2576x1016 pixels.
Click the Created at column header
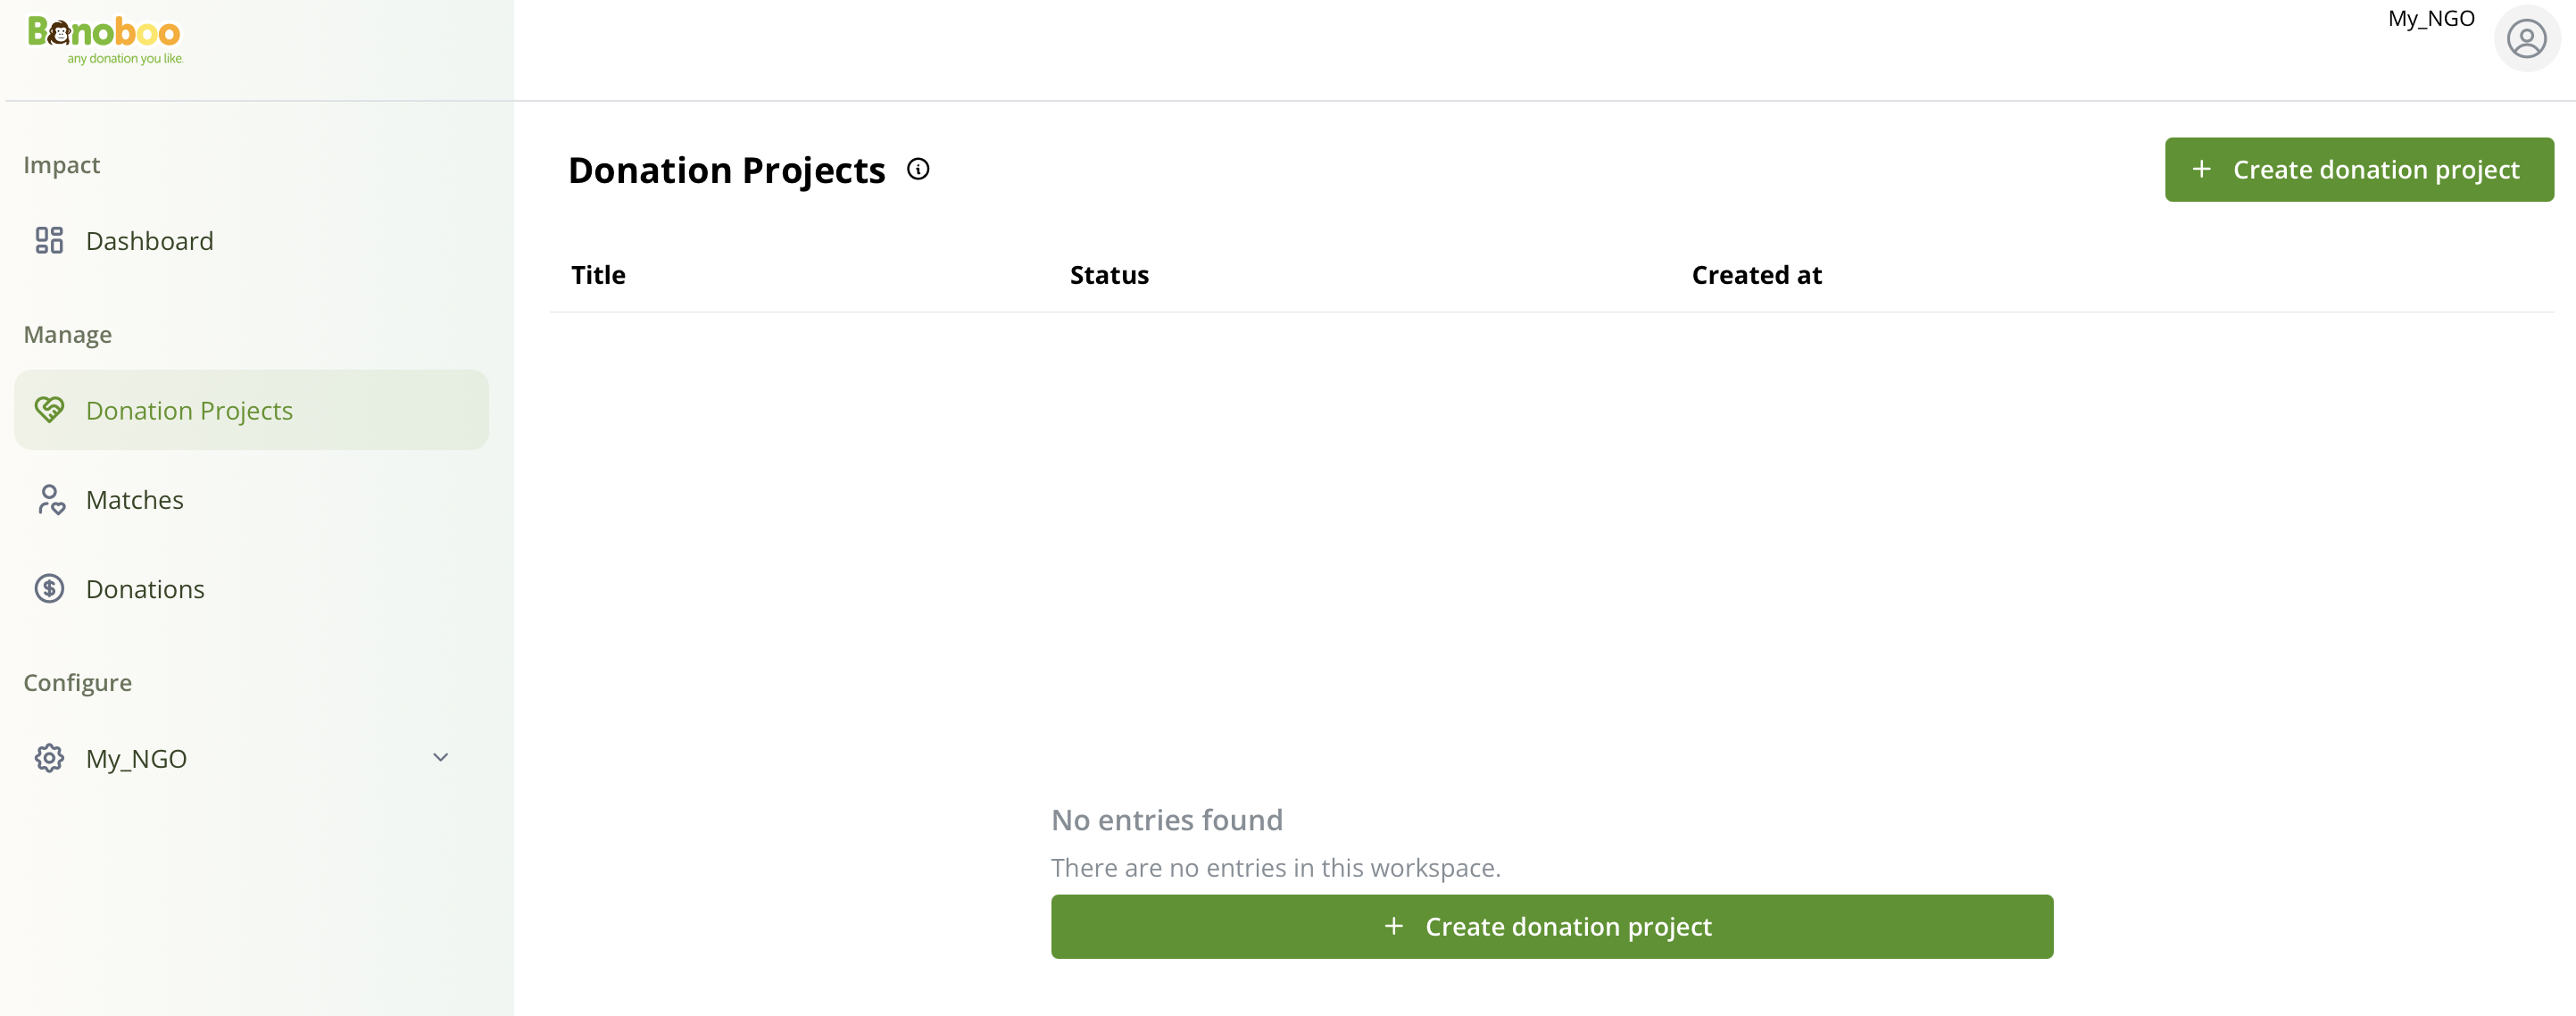(x=1756, y=275)
